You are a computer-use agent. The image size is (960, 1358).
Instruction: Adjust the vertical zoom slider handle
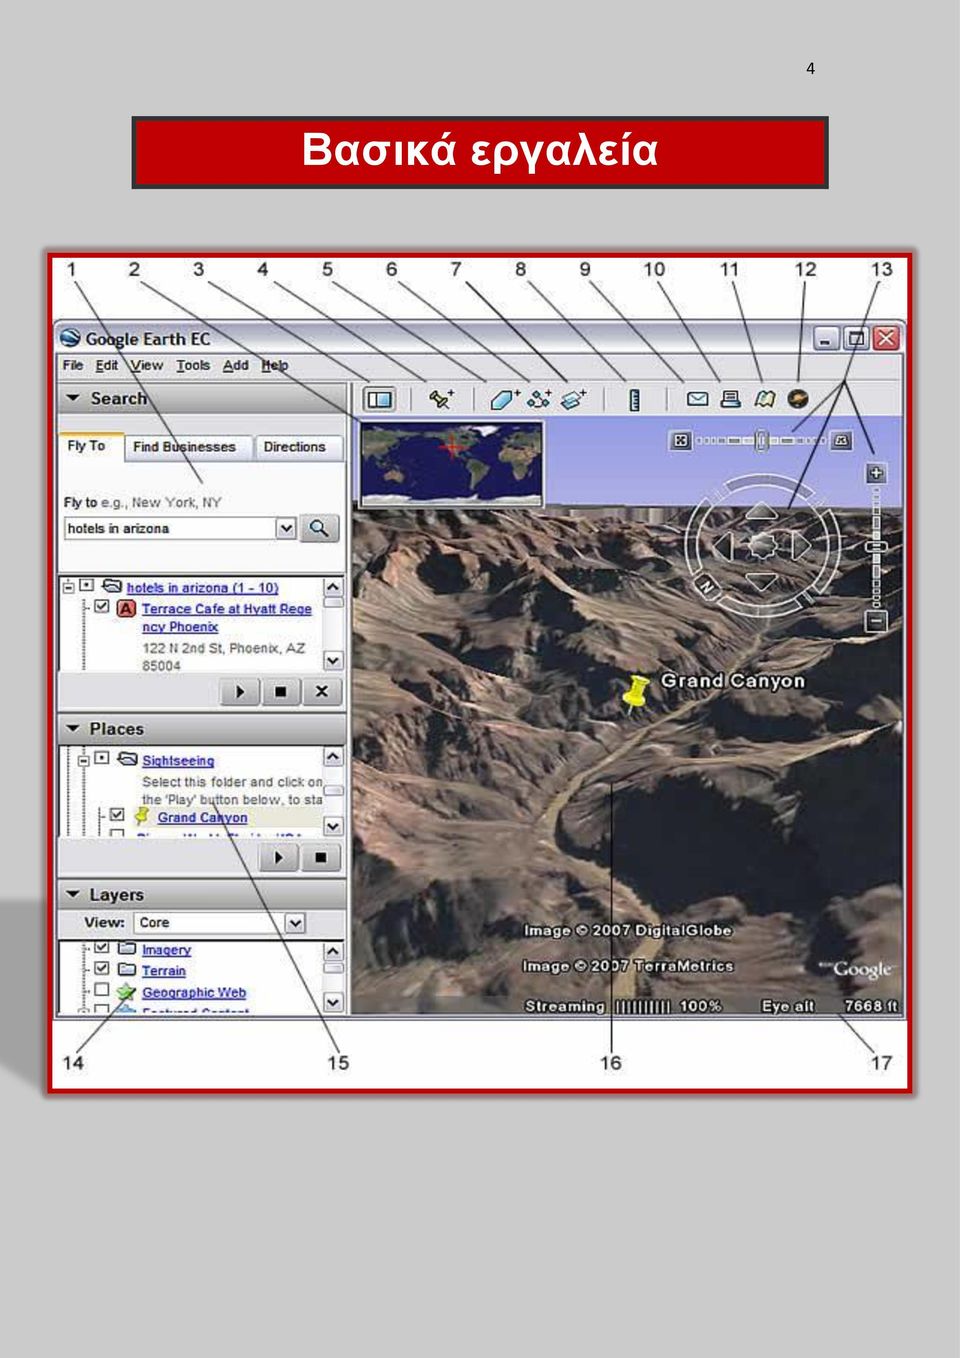[876, 547]
